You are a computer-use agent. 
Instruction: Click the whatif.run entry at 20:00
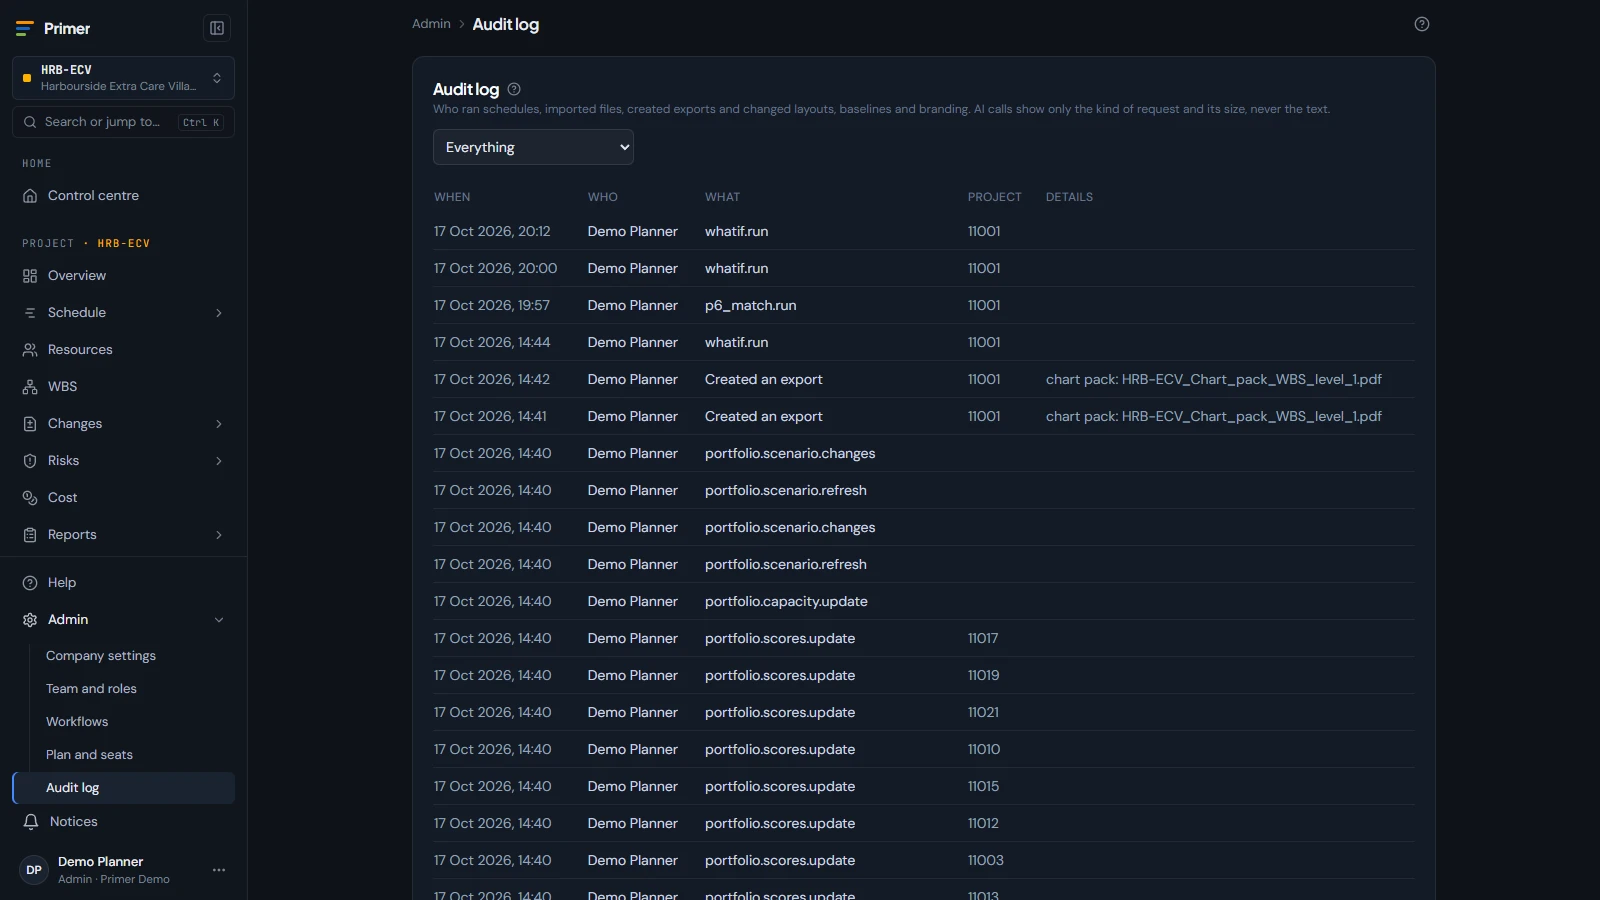(737, 269)
